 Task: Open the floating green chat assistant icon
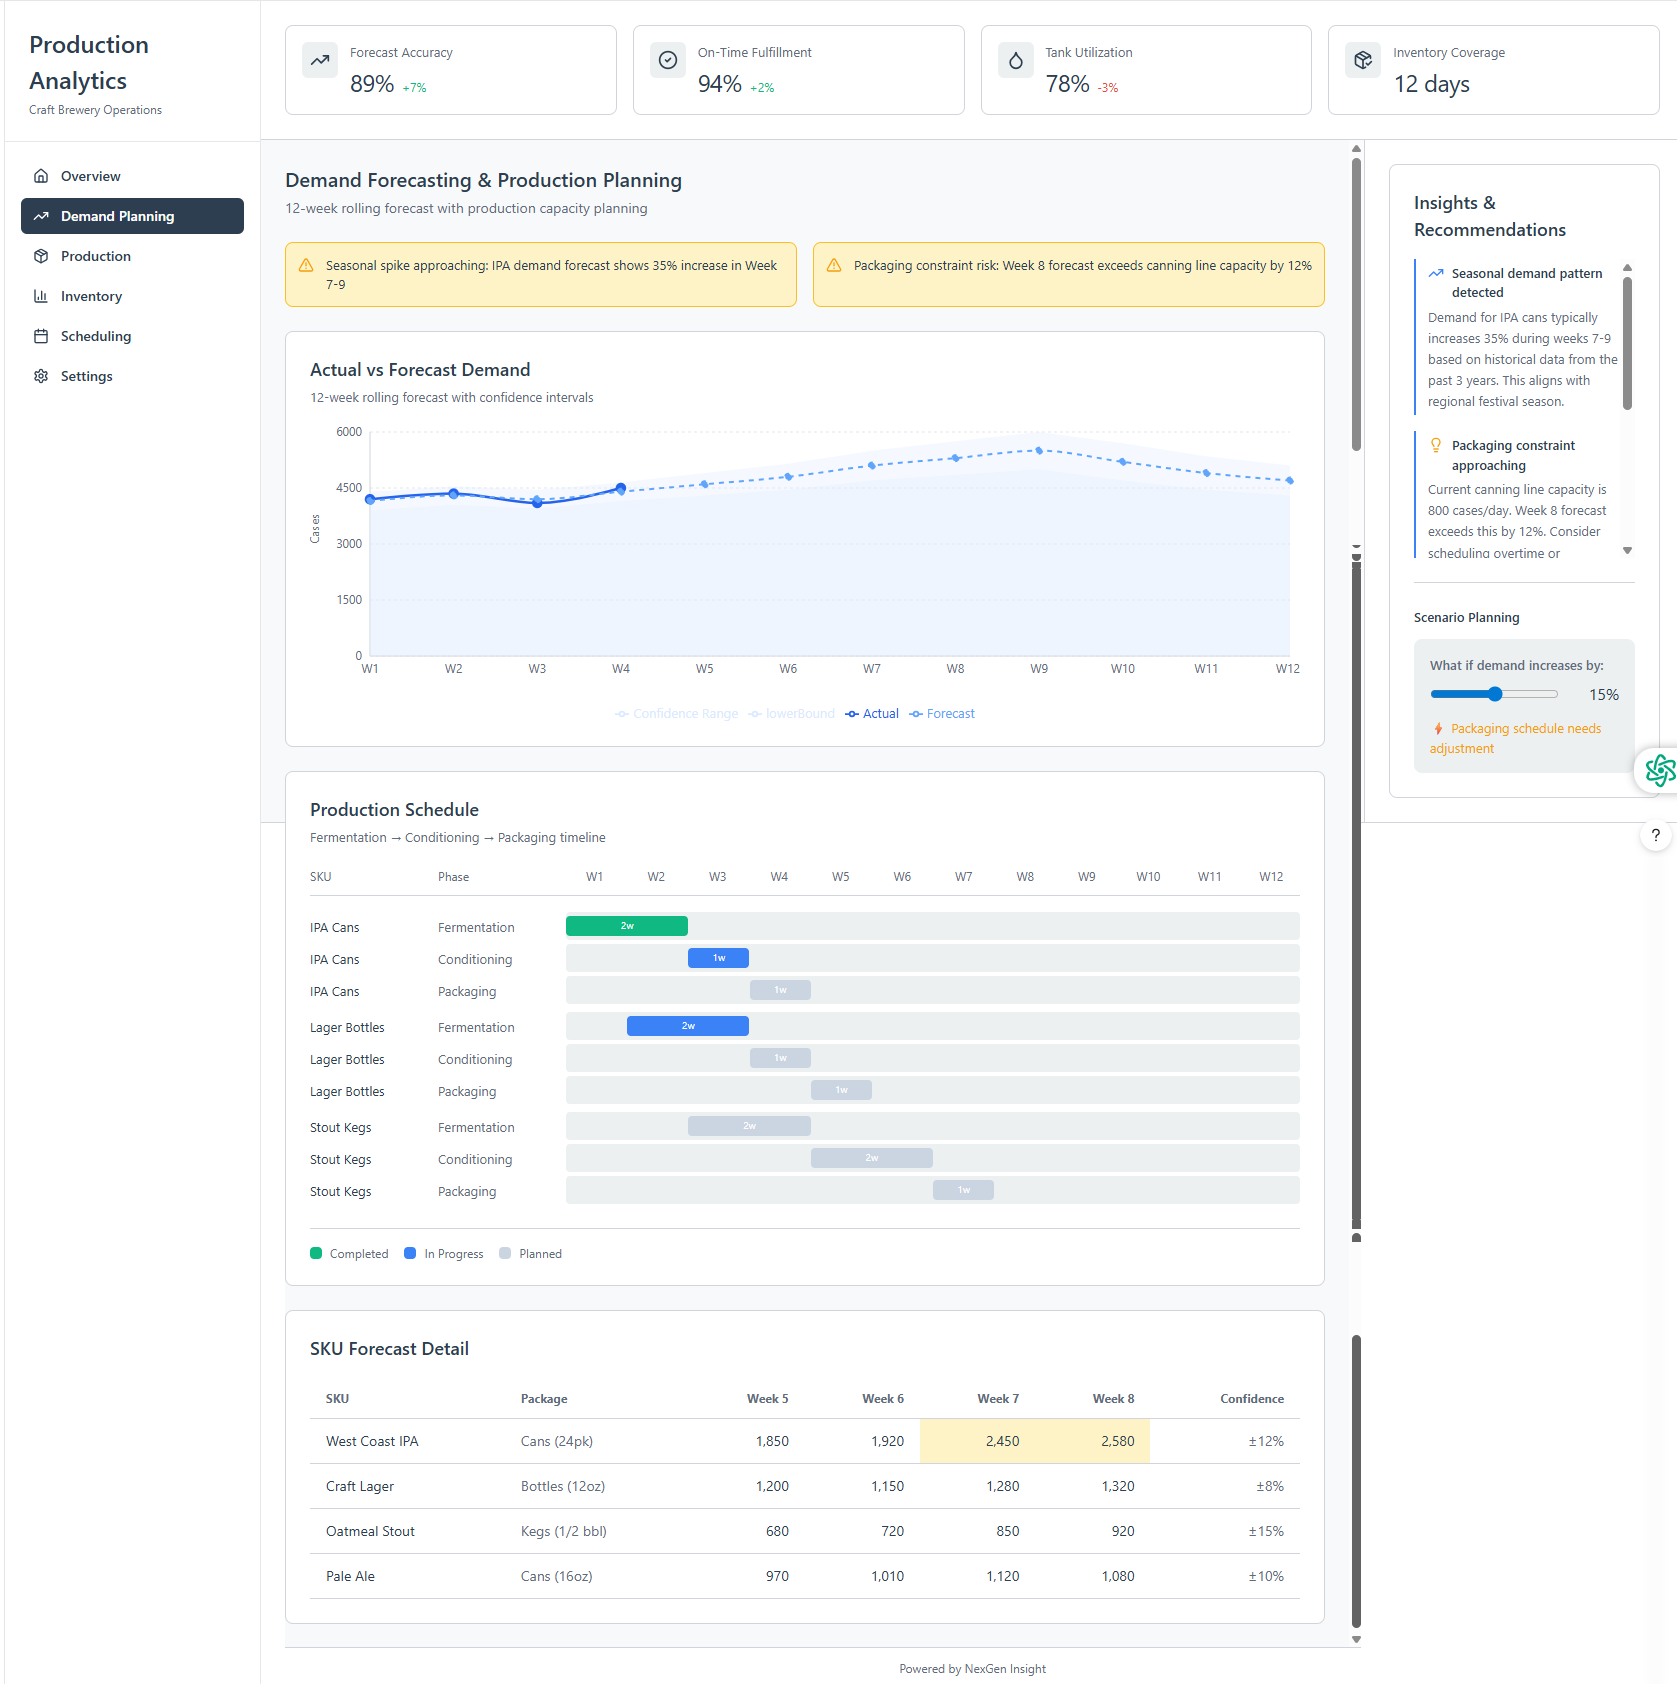tap(1659, 770)
